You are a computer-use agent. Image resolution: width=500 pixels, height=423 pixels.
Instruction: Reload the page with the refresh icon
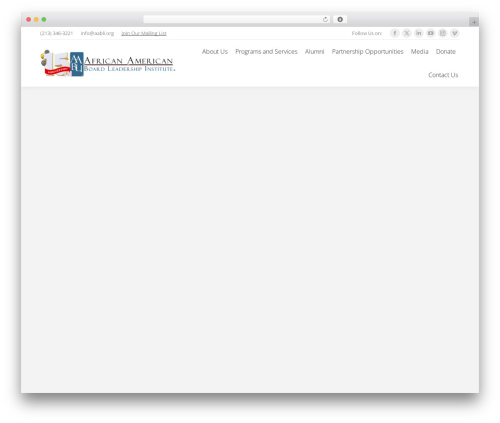click(325, 19)
